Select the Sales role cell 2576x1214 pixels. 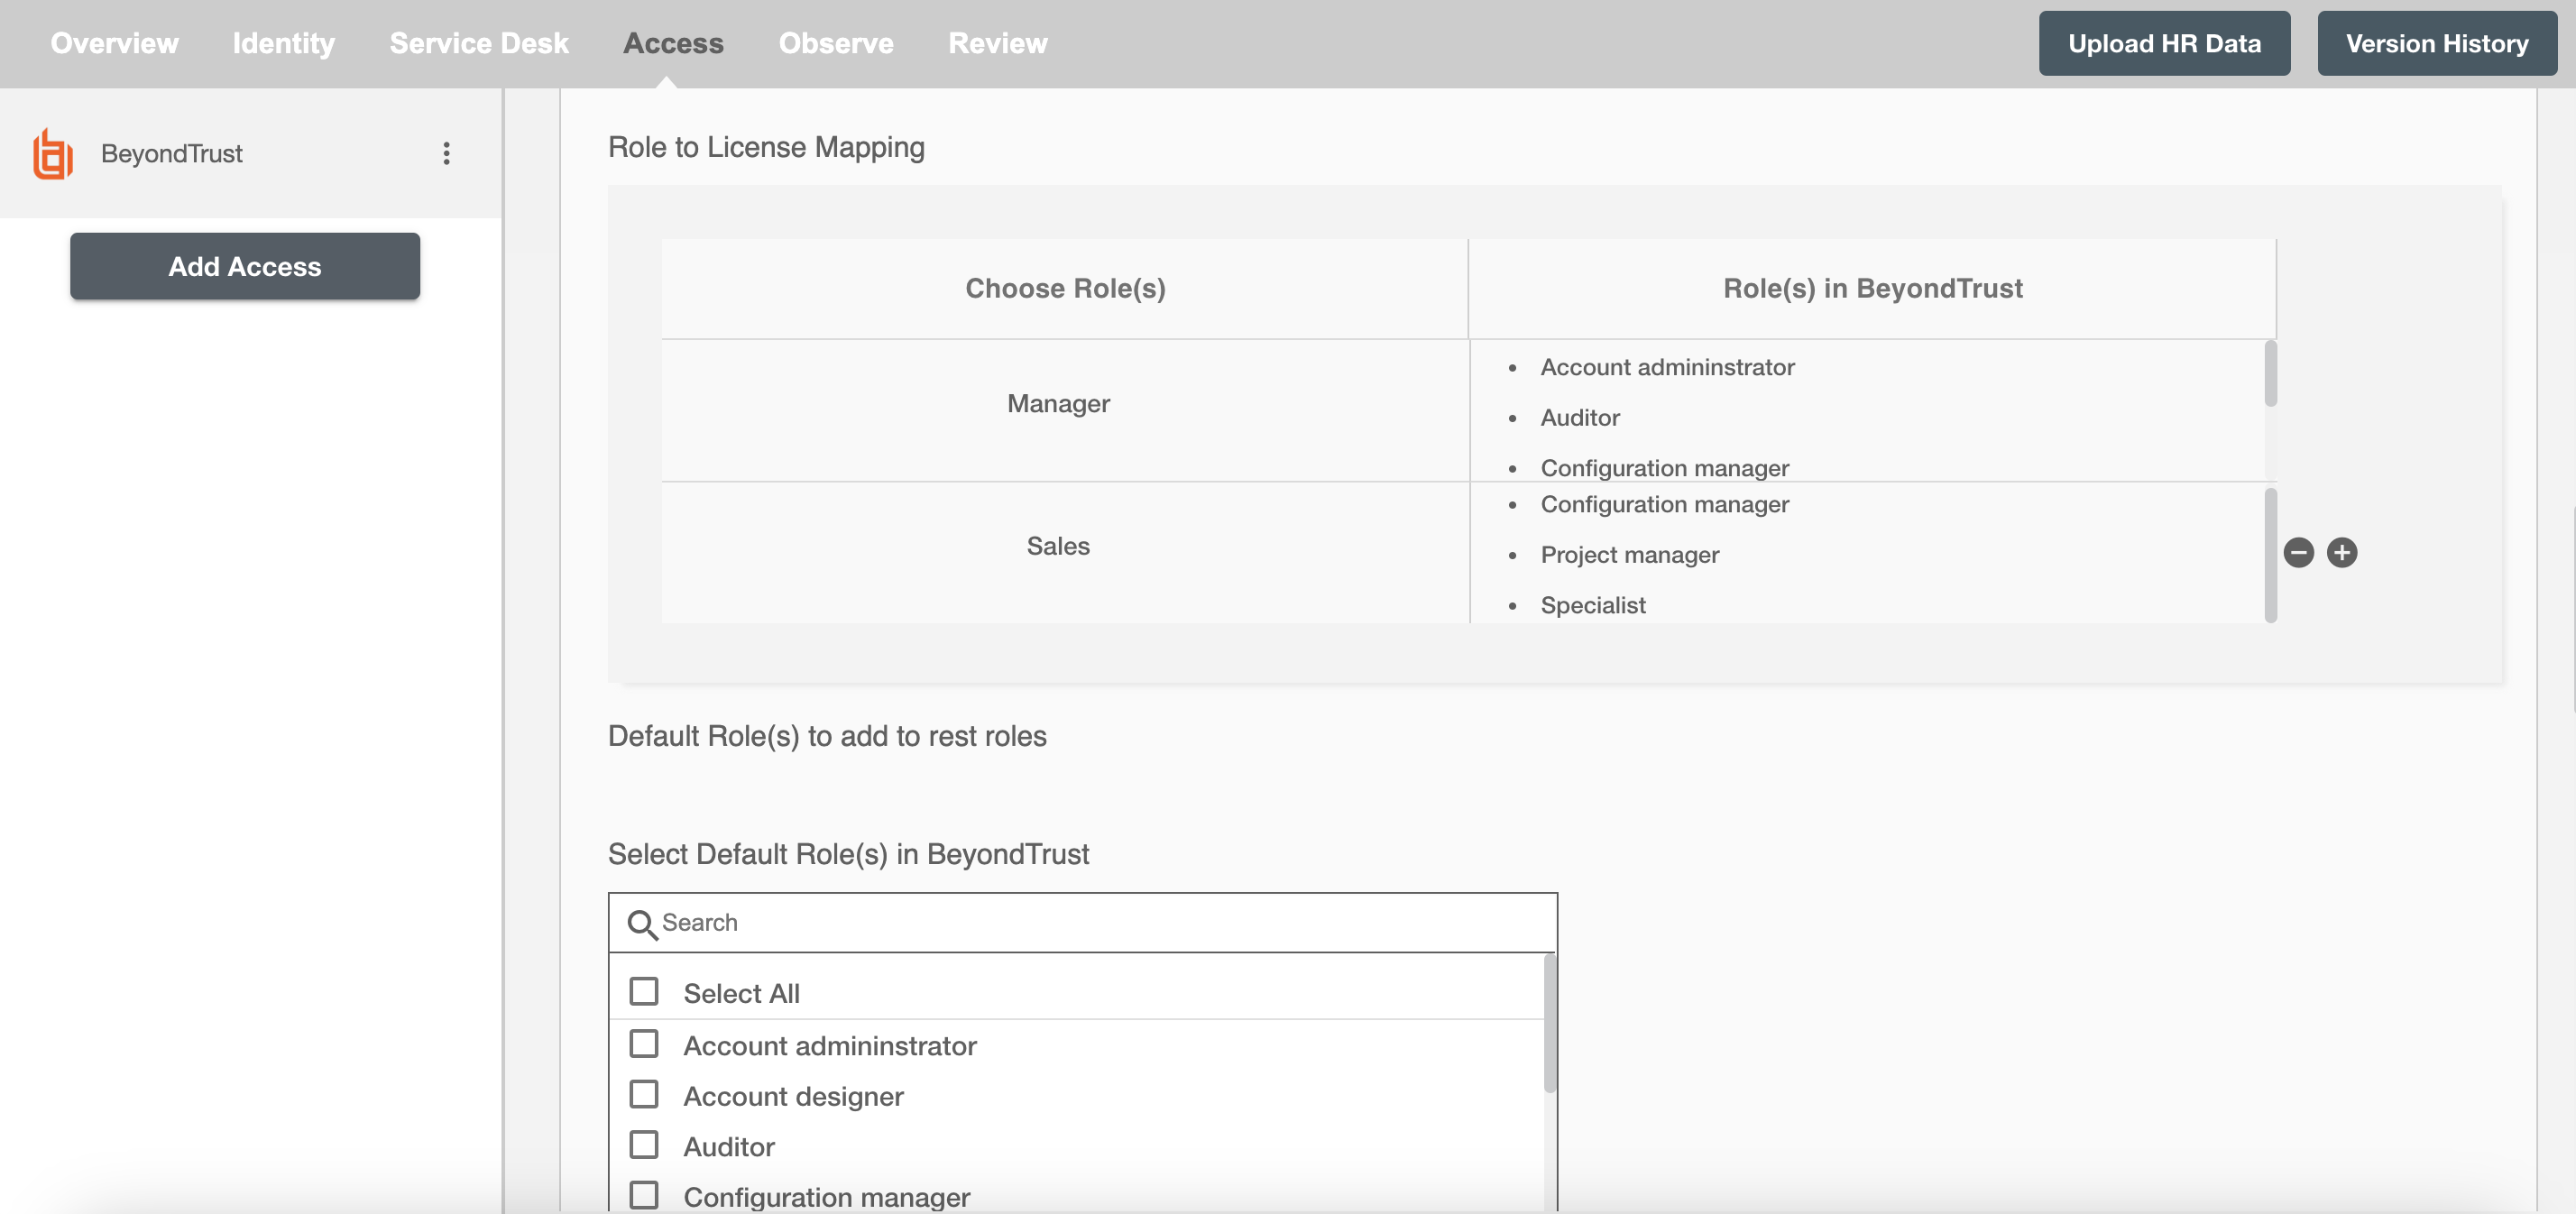click(x=1065, y=553)
